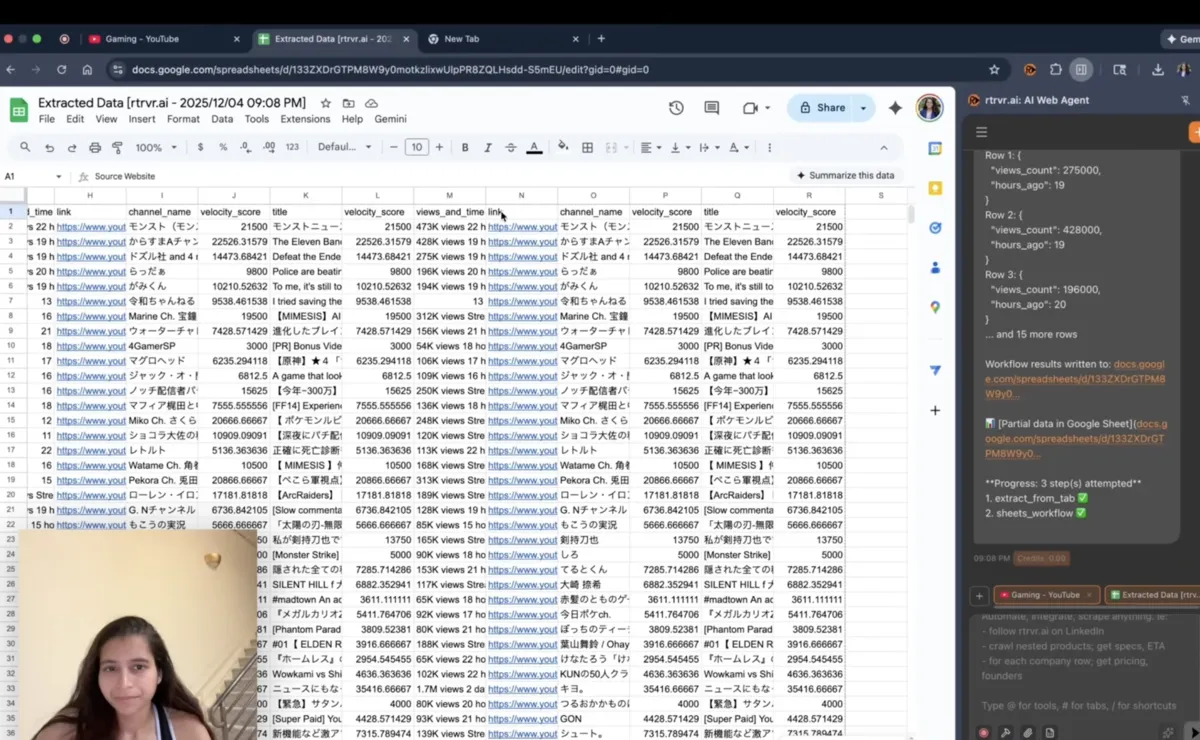The height and width of the screenshot is (740, 1200).
Task: Format as currency with the dollar icon
Action: (x=200, y=147)
